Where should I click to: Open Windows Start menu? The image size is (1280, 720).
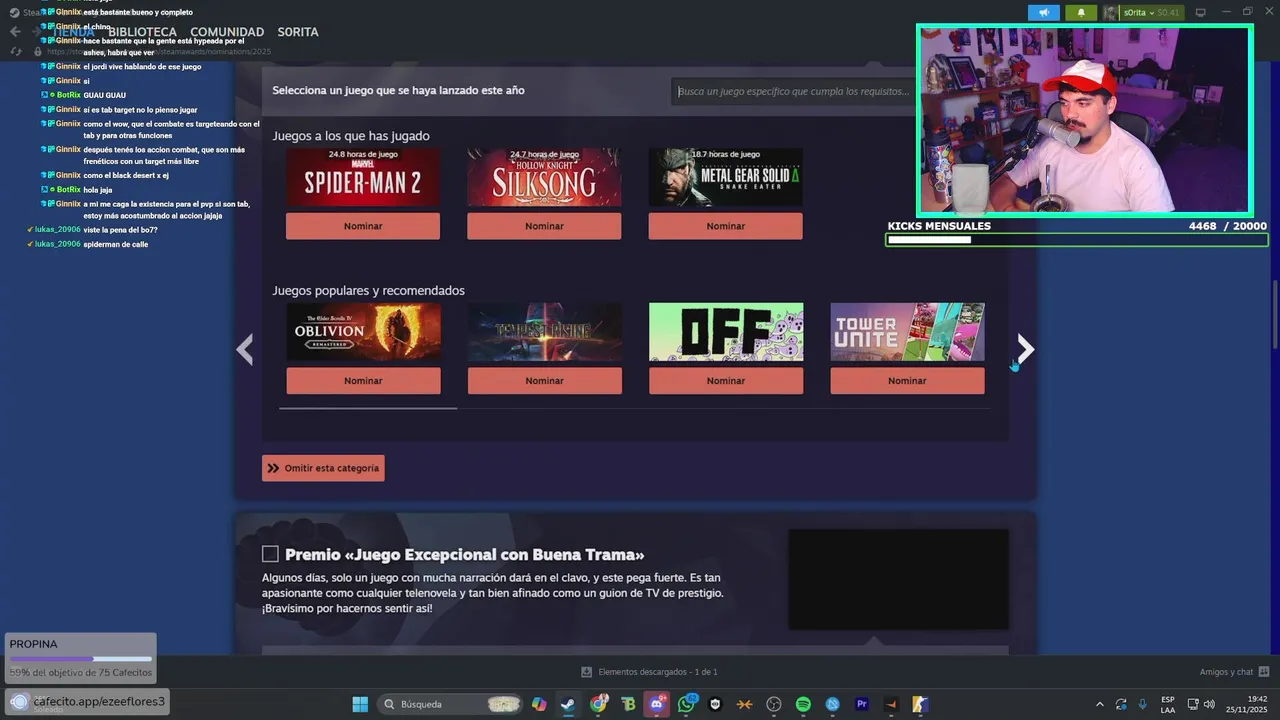360,704
